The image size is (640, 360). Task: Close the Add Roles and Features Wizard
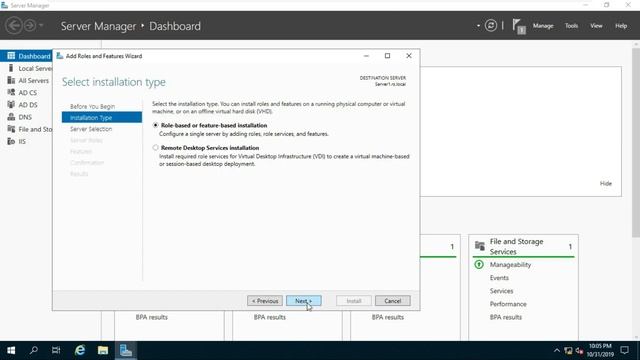click(409, 56)
